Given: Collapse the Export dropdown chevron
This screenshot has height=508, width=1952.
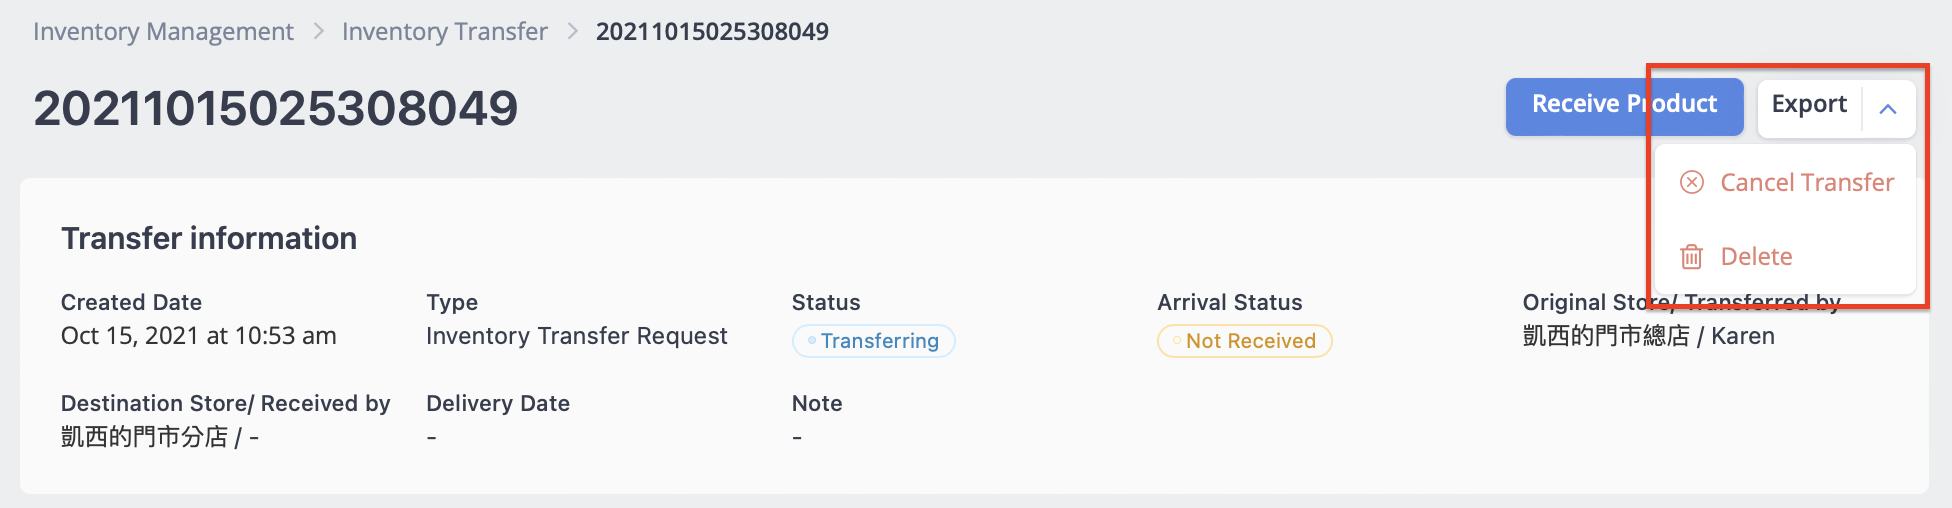Looking at the screenshot, I should pyautogui.click(x=1888, y=108).
